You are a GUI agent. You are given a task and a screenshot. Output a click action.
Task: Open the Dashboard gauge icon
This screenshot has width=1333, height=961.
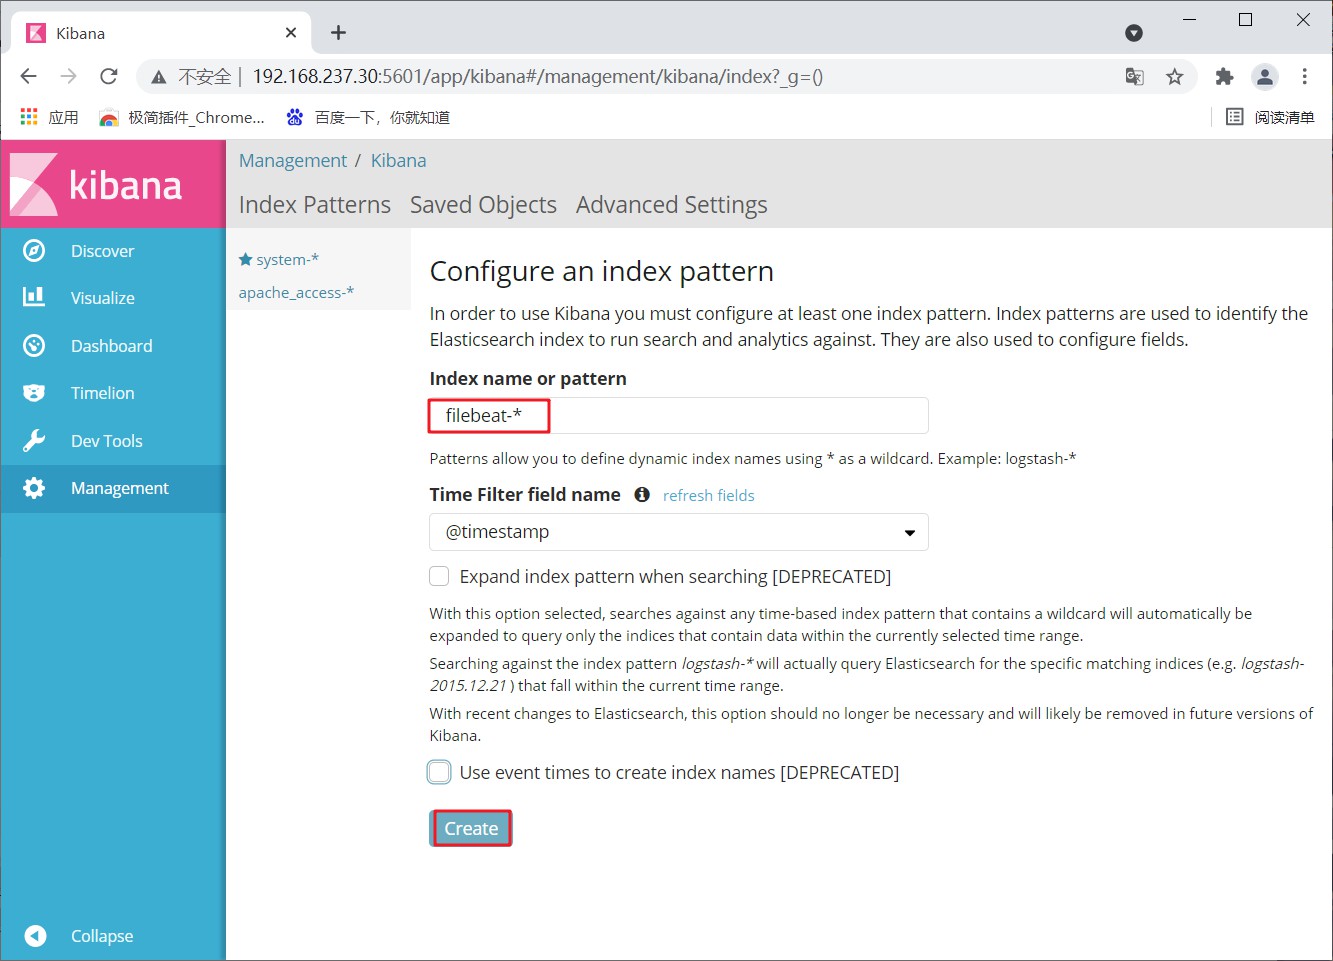[x=34, y=345]
